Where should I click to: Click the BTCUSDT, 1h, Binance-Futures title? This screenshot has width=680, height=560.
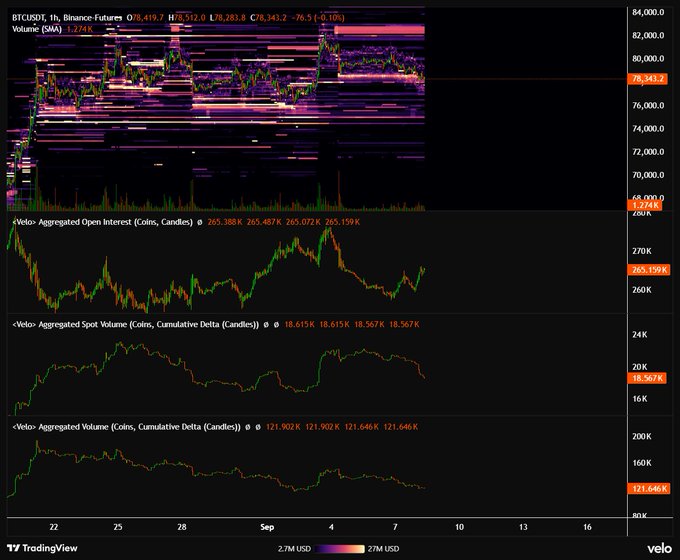click(x=67, y=18)
